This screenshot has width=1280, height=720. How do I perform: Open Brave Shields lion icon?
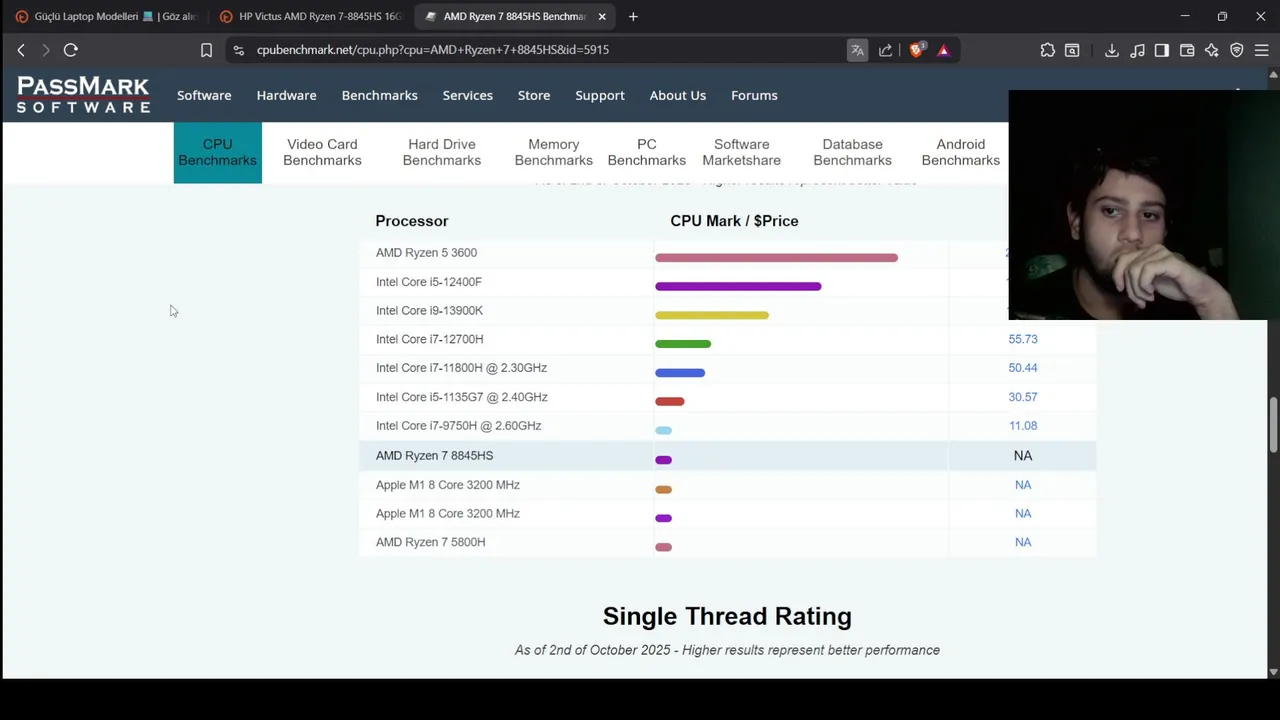click(916, 50)
